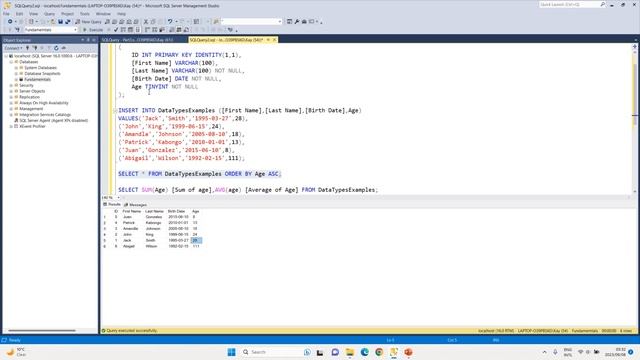Viewport: 640px width, 360px height.
Task: Click the Undo toolbar icon
Action: click(x=170, y=22)
